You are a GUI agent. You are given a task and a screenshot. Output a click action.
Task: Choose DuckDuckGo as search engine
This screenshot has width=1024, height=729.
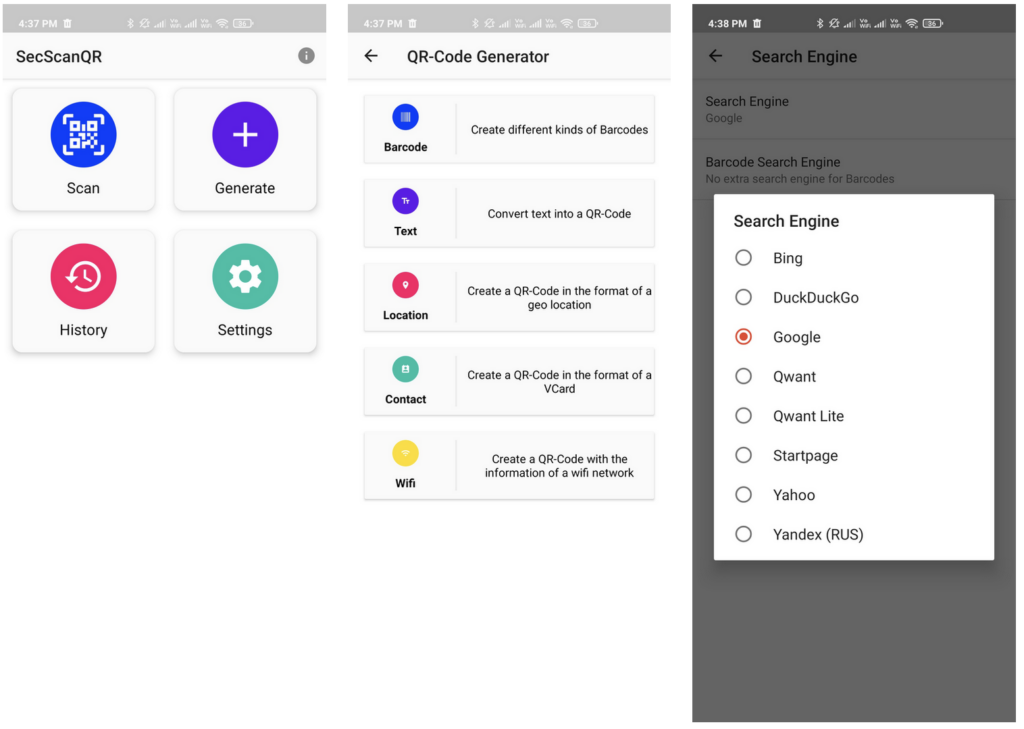click(x=743, y=297)
